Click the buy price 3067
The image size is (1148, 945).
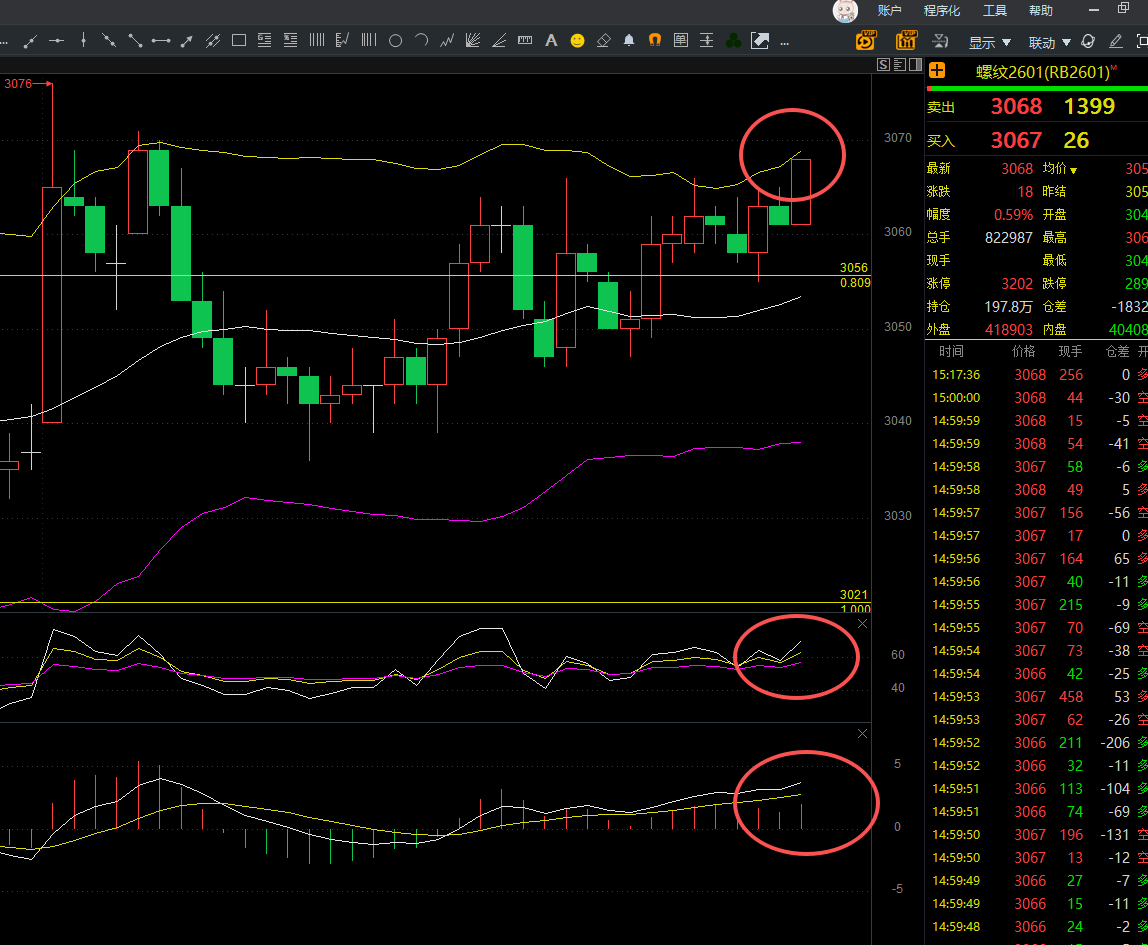[1016, 140]
